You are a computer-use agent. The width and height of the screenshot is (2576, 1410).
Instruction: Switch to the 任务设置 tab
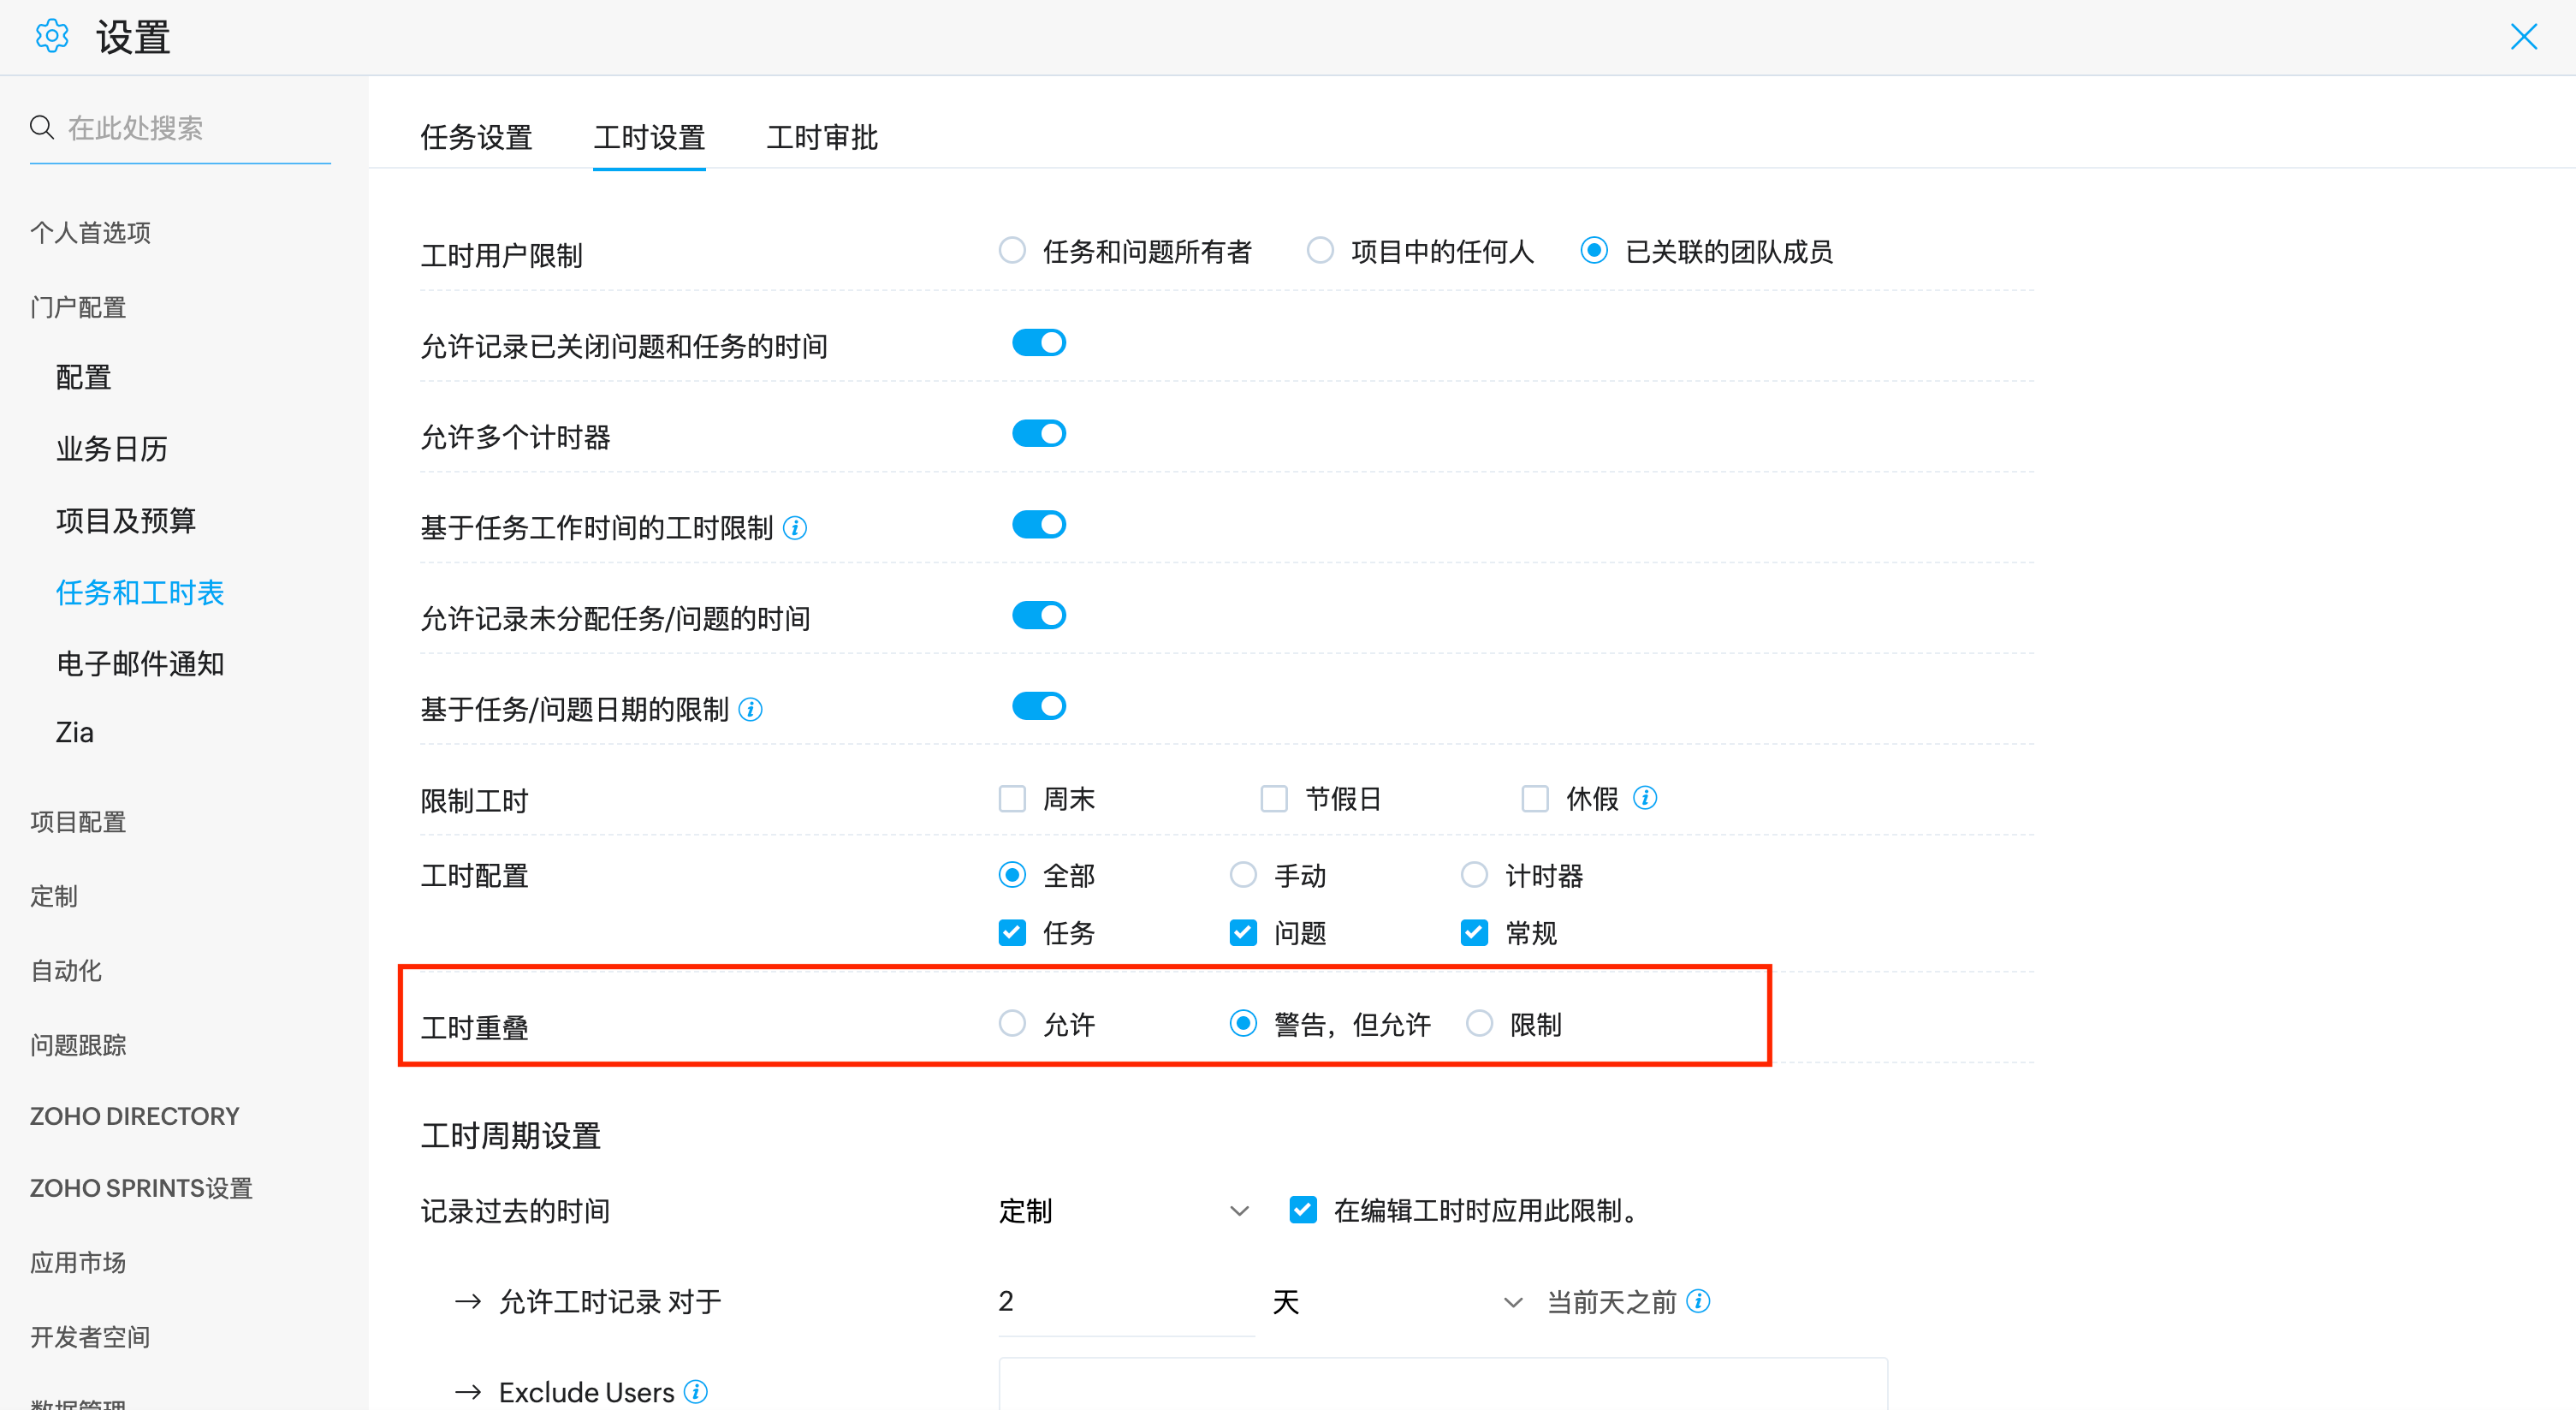coord(476,137)
